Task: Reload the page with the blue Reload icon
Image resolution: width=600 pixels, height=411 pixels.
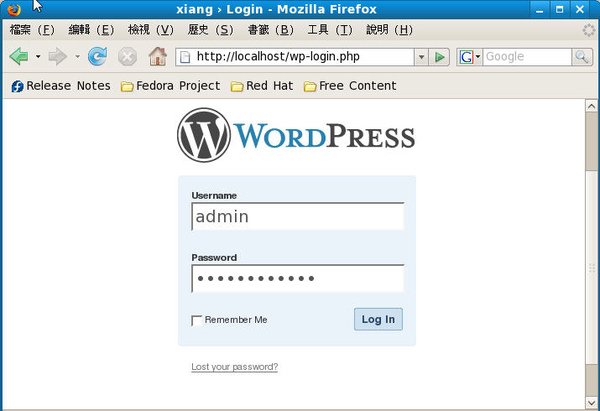Action: pyautogui.click(x=97, y=57)
